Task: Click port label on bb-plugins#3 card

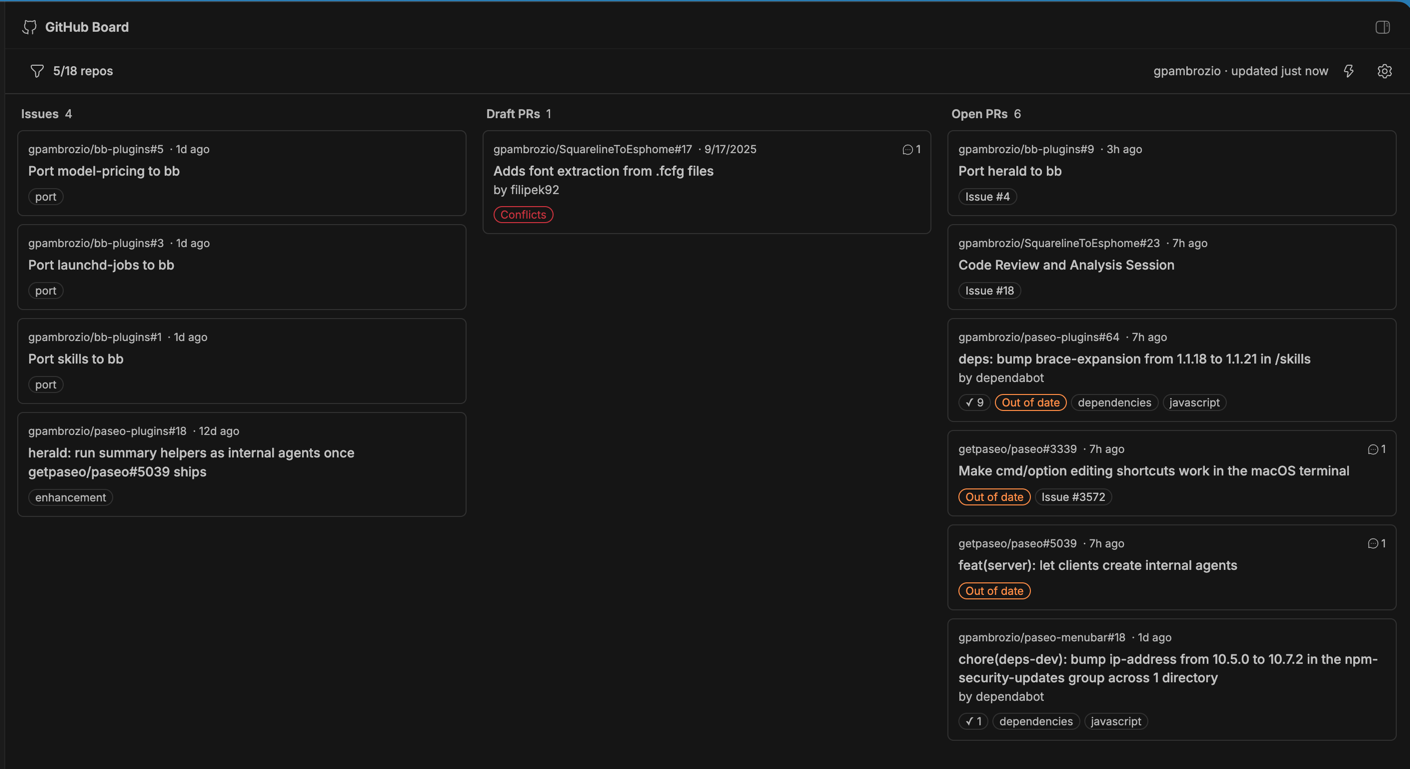Action: 46,291
